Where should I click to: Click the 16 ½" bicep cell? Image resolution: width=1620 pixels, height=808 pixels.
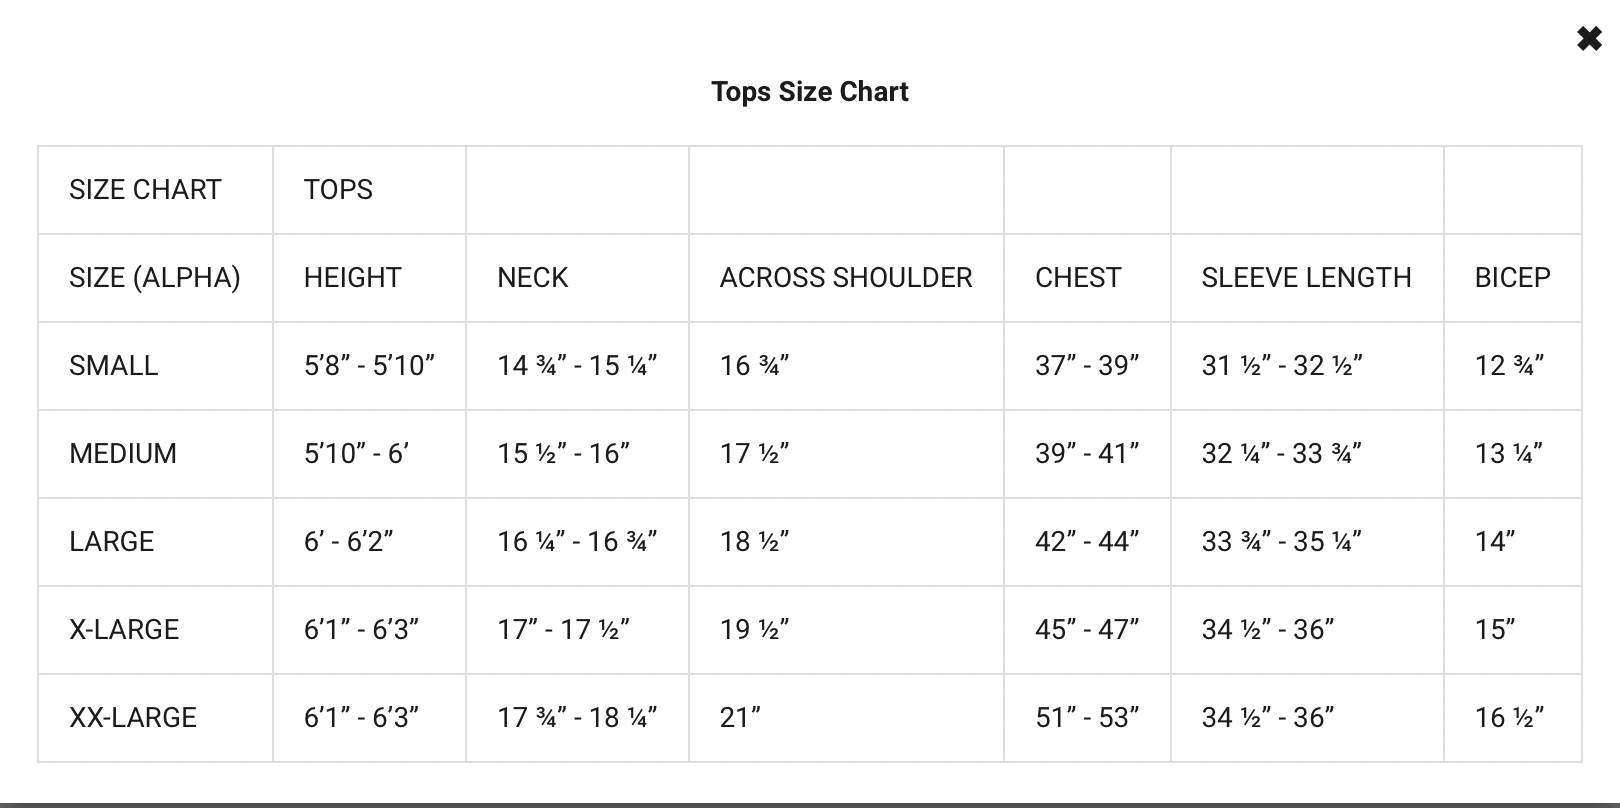[x=1510, y=717]
